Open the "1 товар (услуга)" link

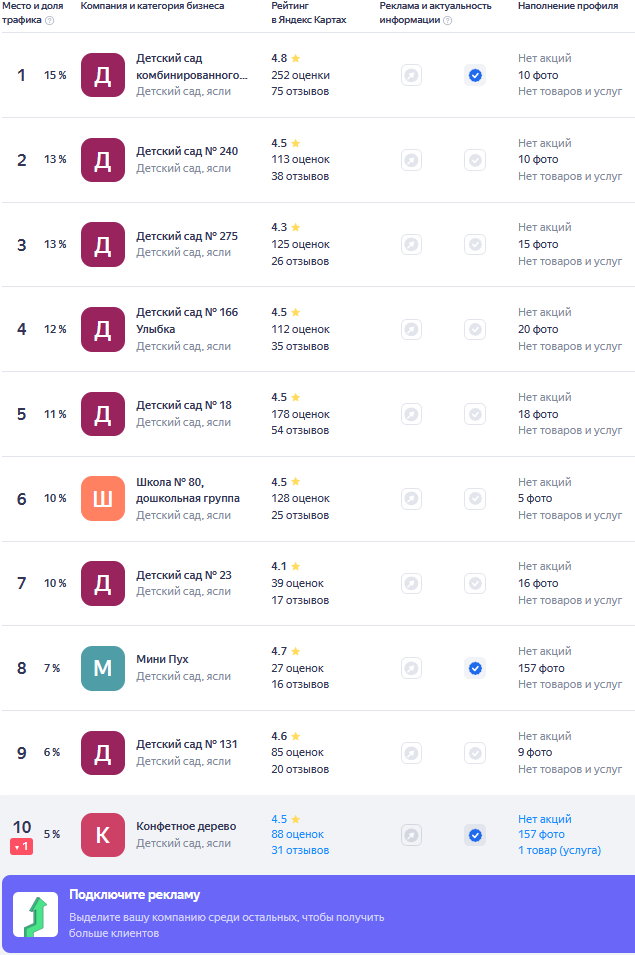click(559, 851)
